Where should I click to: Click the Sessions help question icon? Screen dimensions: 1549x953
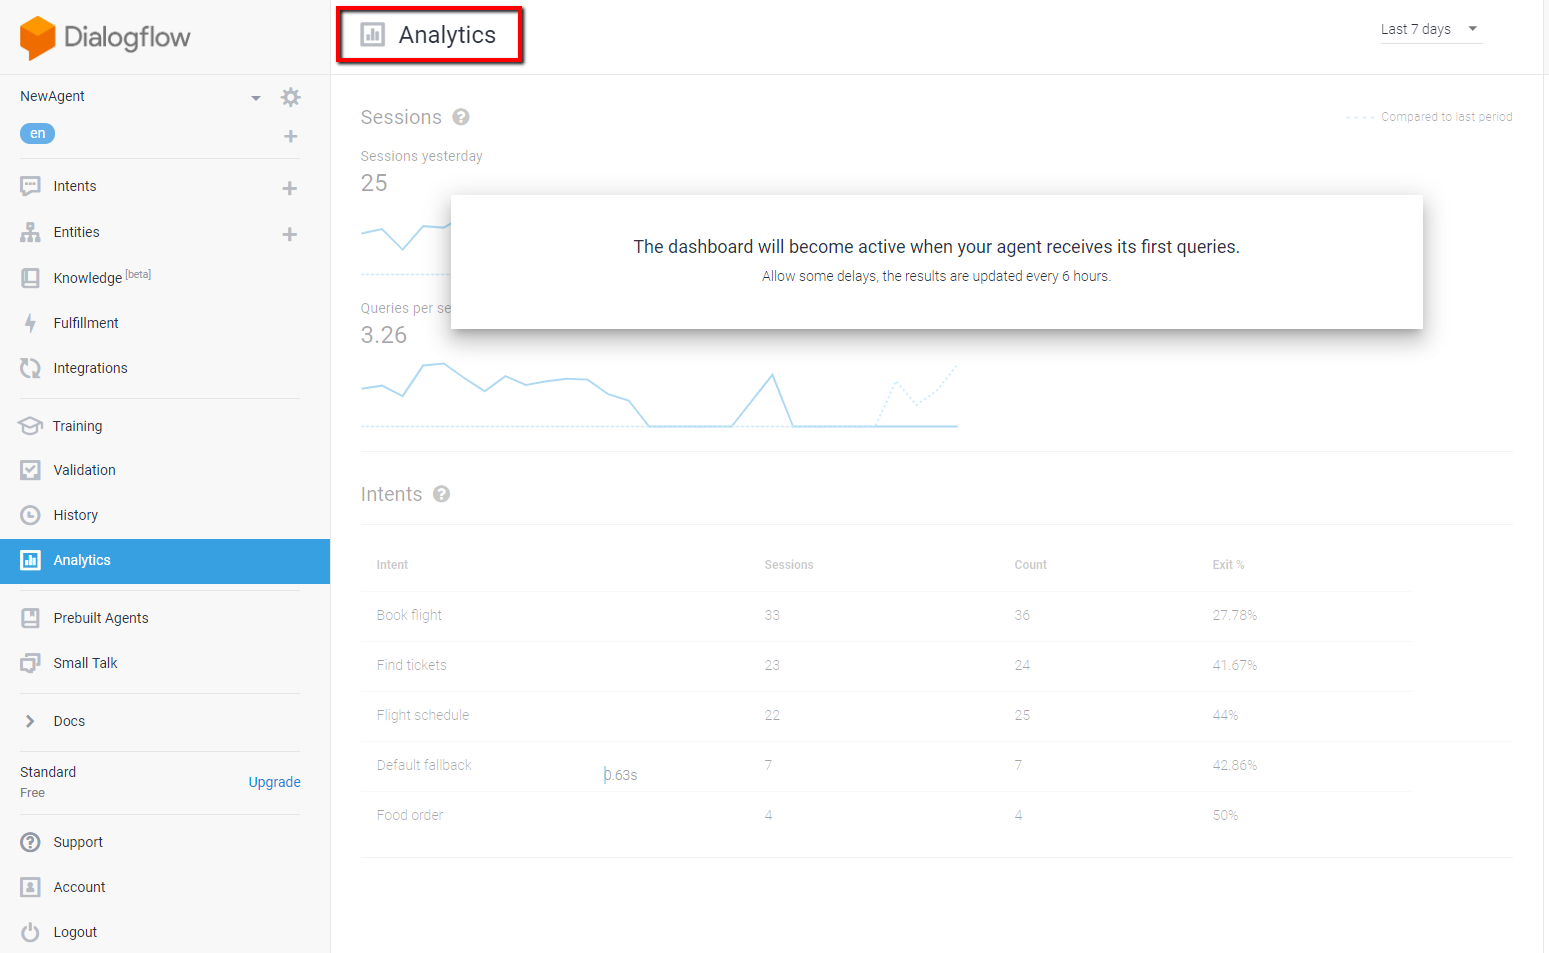pyautogui.click(x=461, y=117)
